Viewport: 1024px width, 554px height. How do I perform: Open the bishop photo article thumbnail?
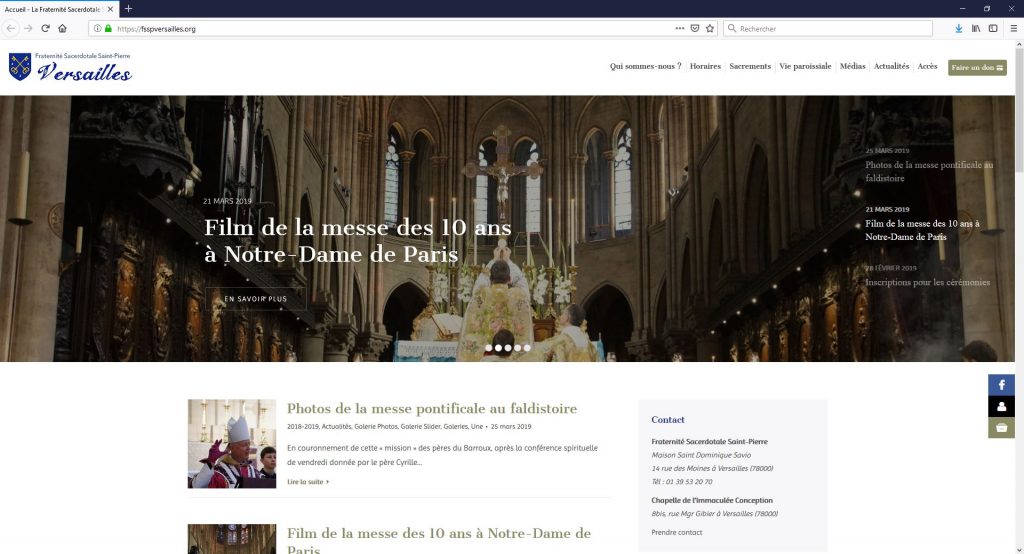click(x=232, y=443)
